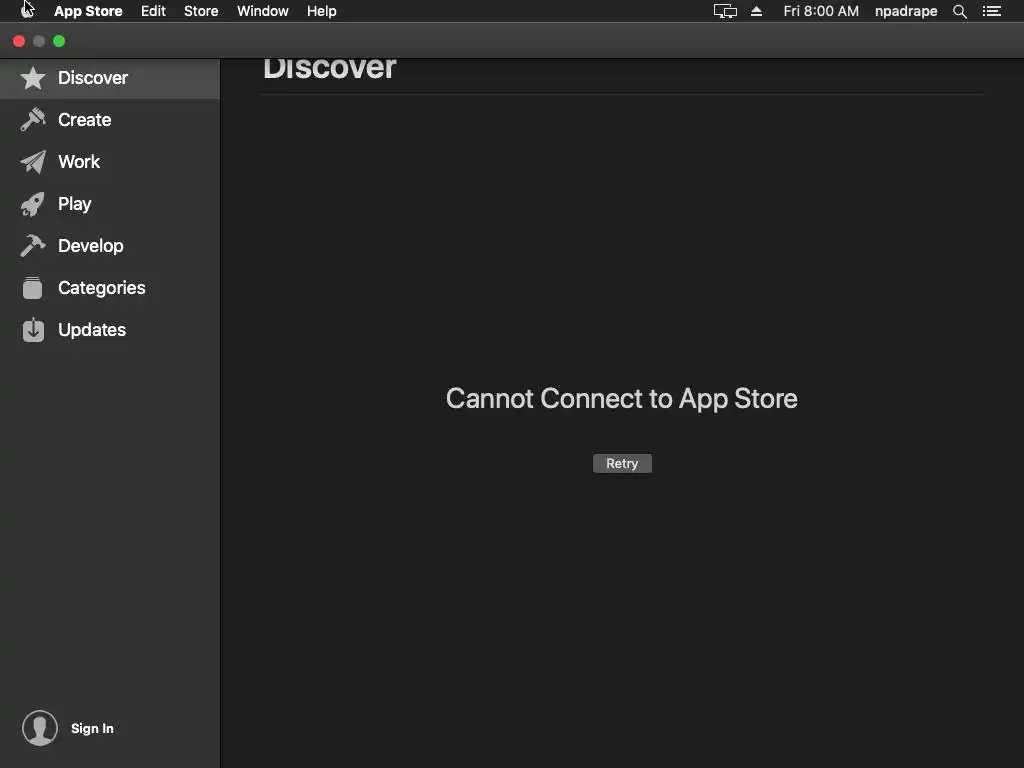Open the Apple menu icon
The height and width of the screenshot is (768, 1024).
(x=27, y=10)
